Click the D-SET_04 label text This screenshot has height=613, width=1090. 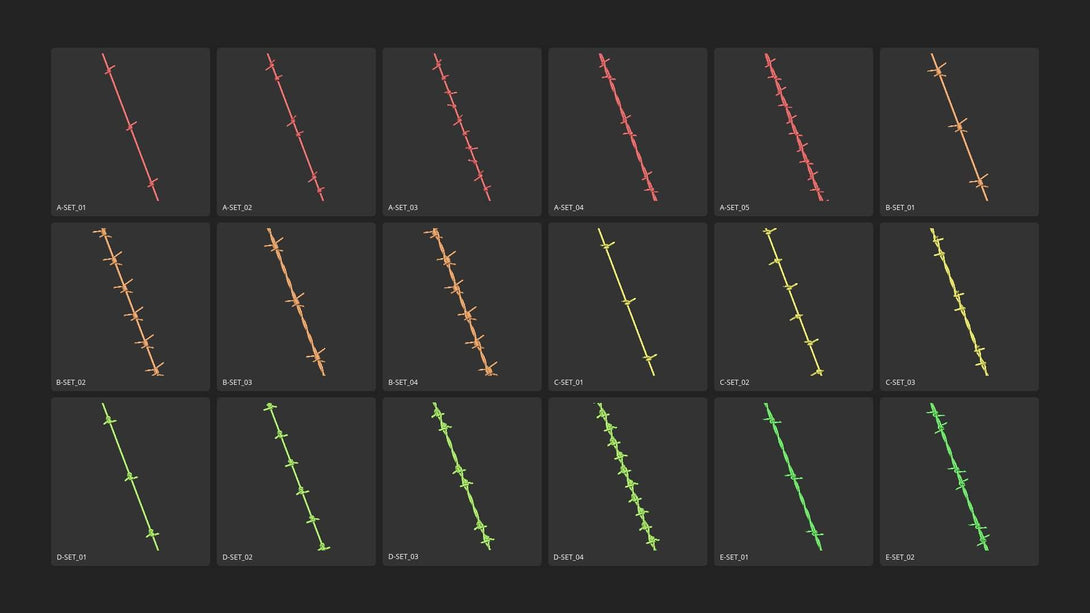coord(569,557)
